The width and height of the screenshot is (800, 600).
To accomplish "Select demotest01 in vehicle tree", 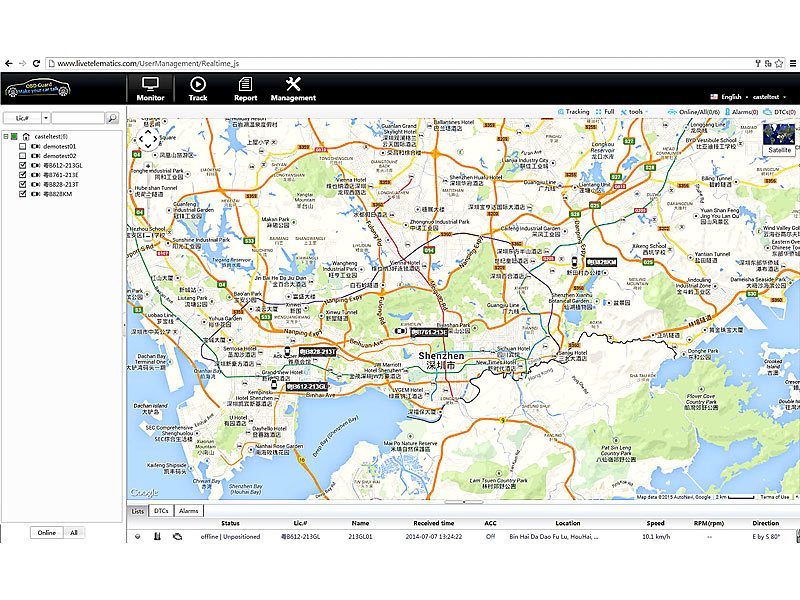I will (x=60, y=146).
